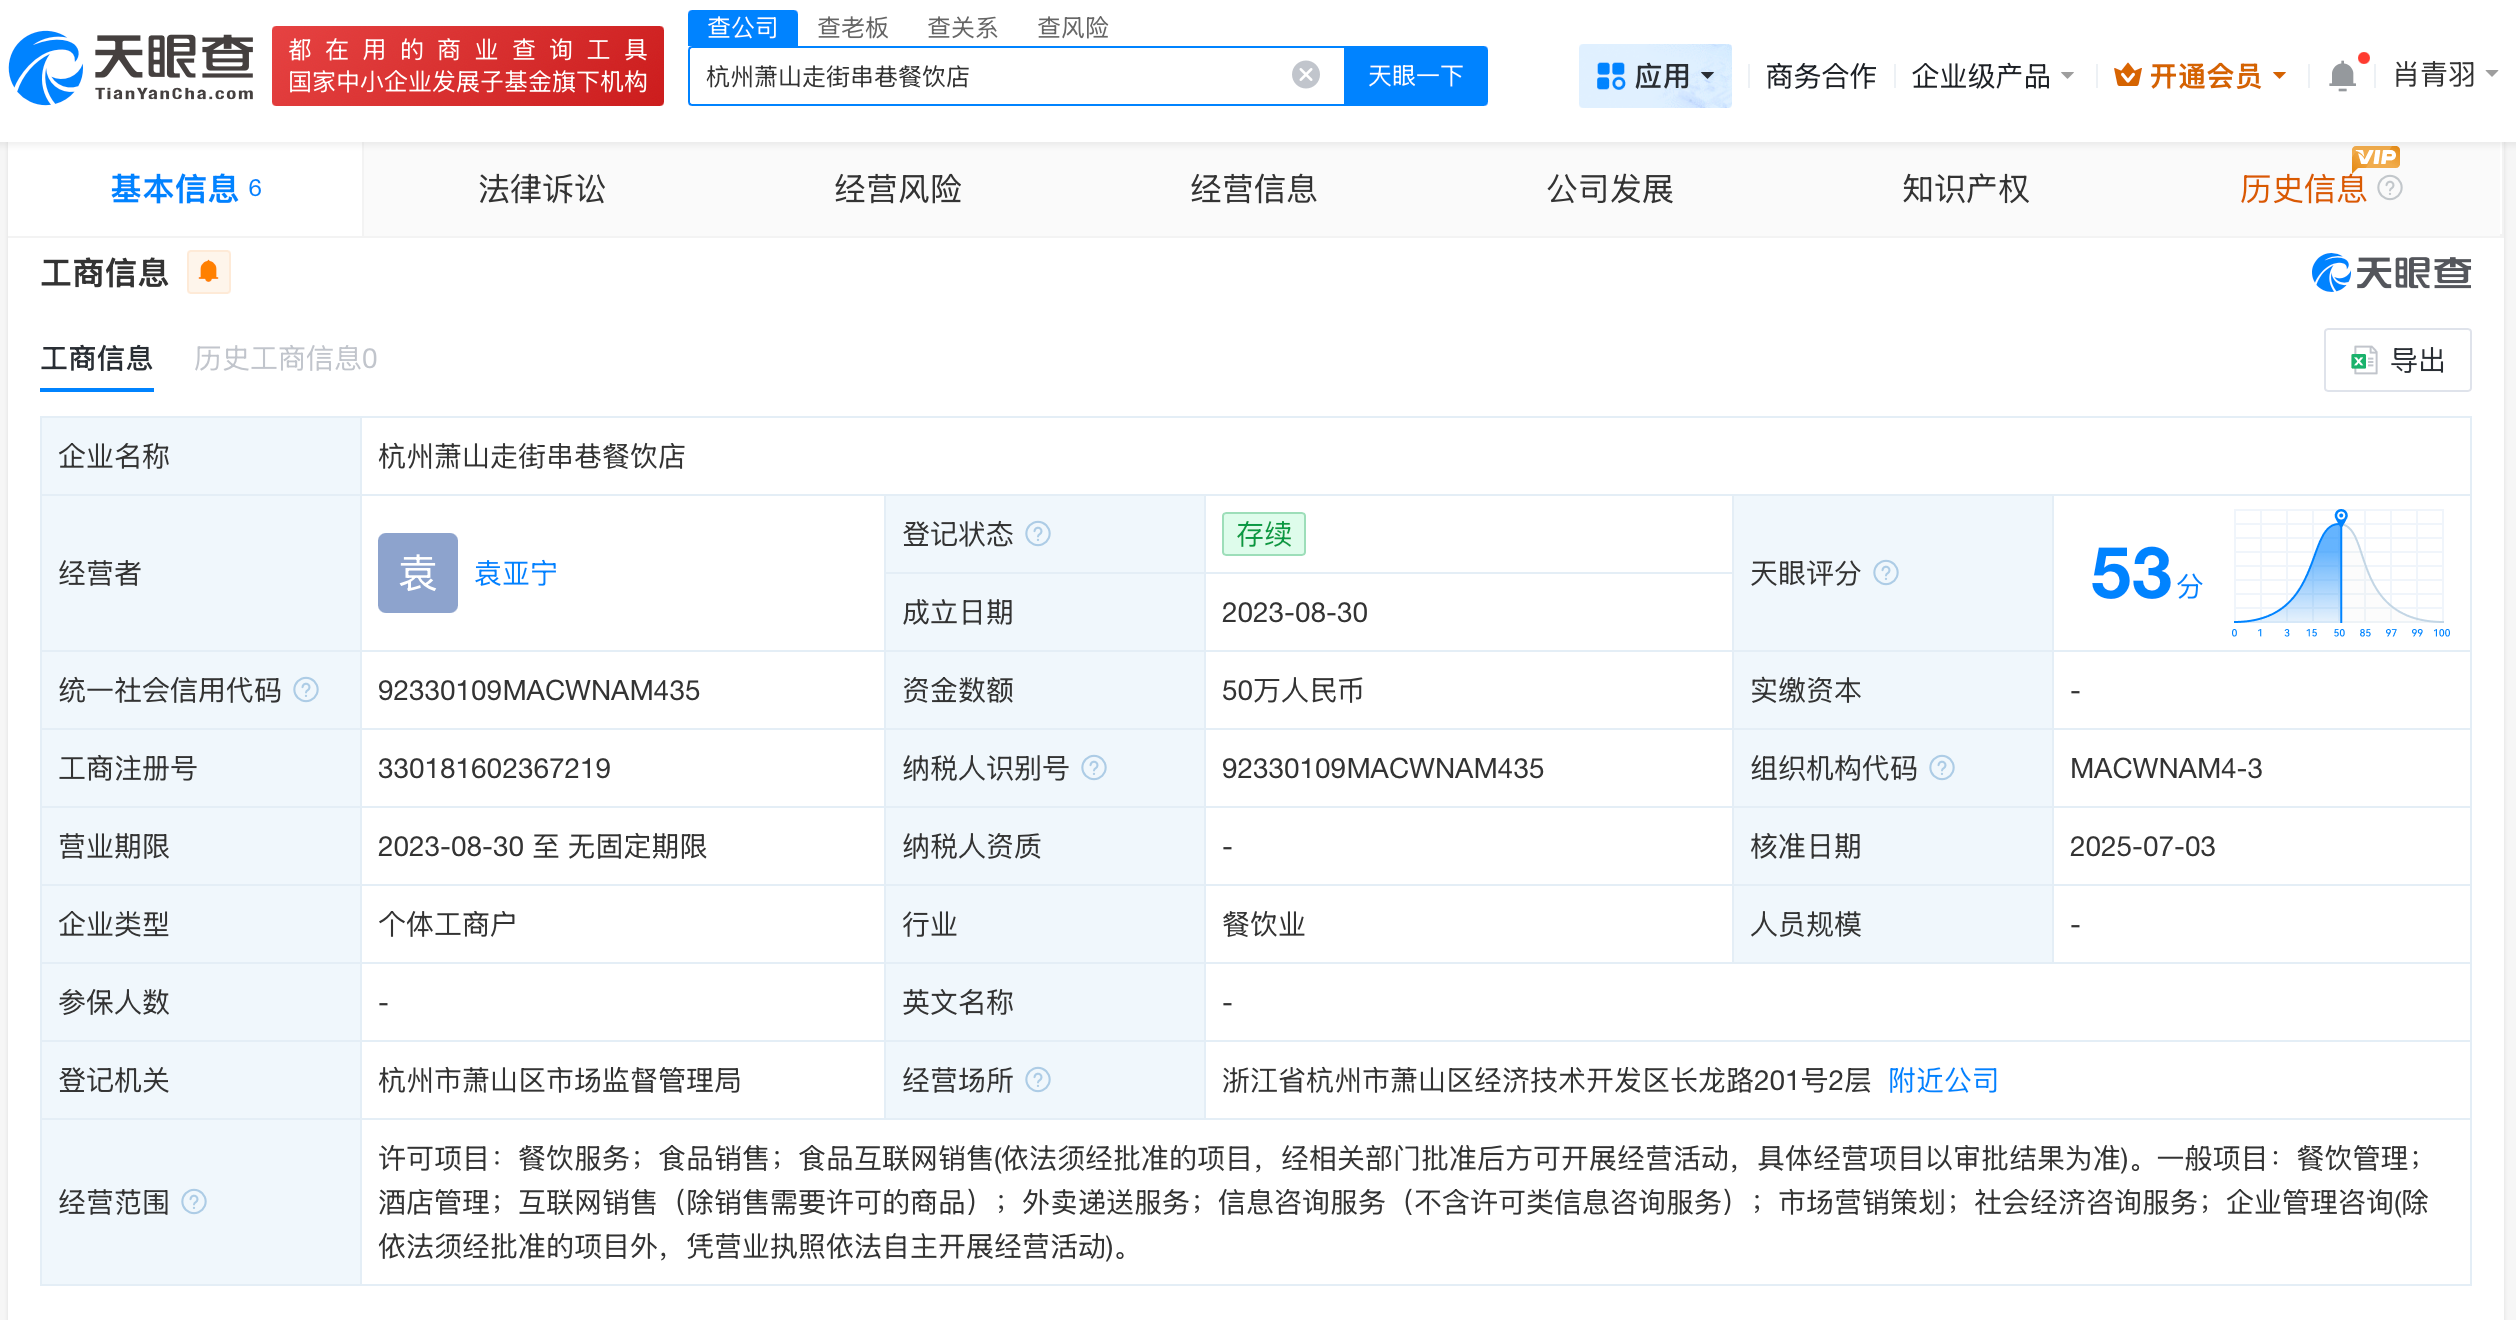Switch to the 查老板 tab
2516x1320 pixels.
[851, 28]
